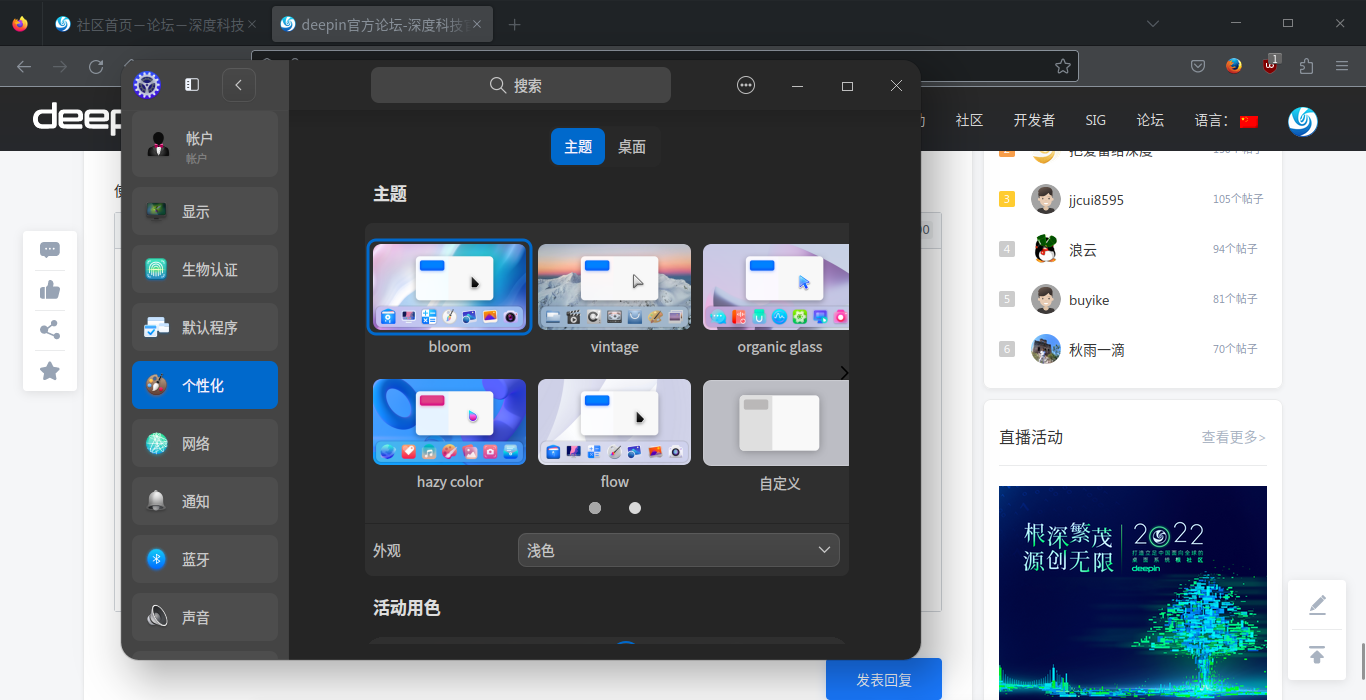Select the 主题 tab

(x=577, y=145)
